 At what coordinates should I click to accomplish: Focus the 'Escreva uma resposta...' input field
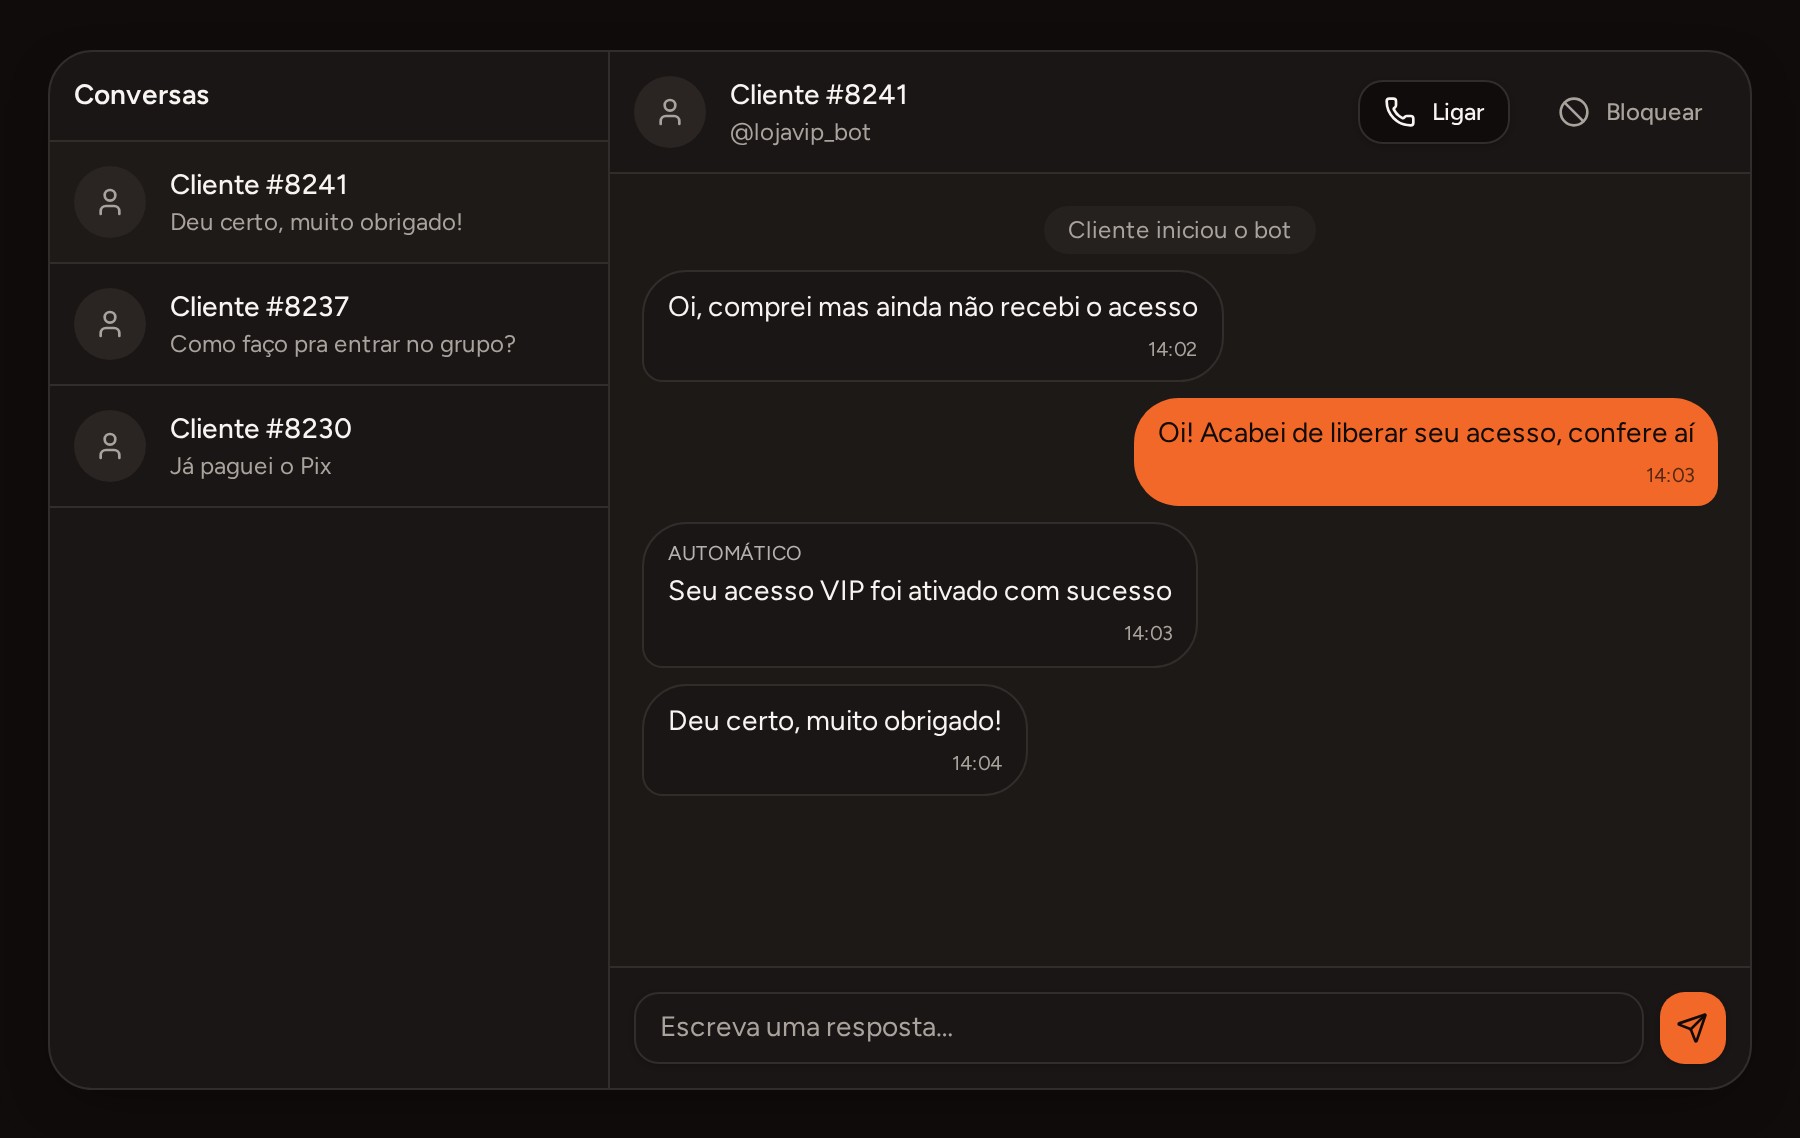pos(1138,1027)
